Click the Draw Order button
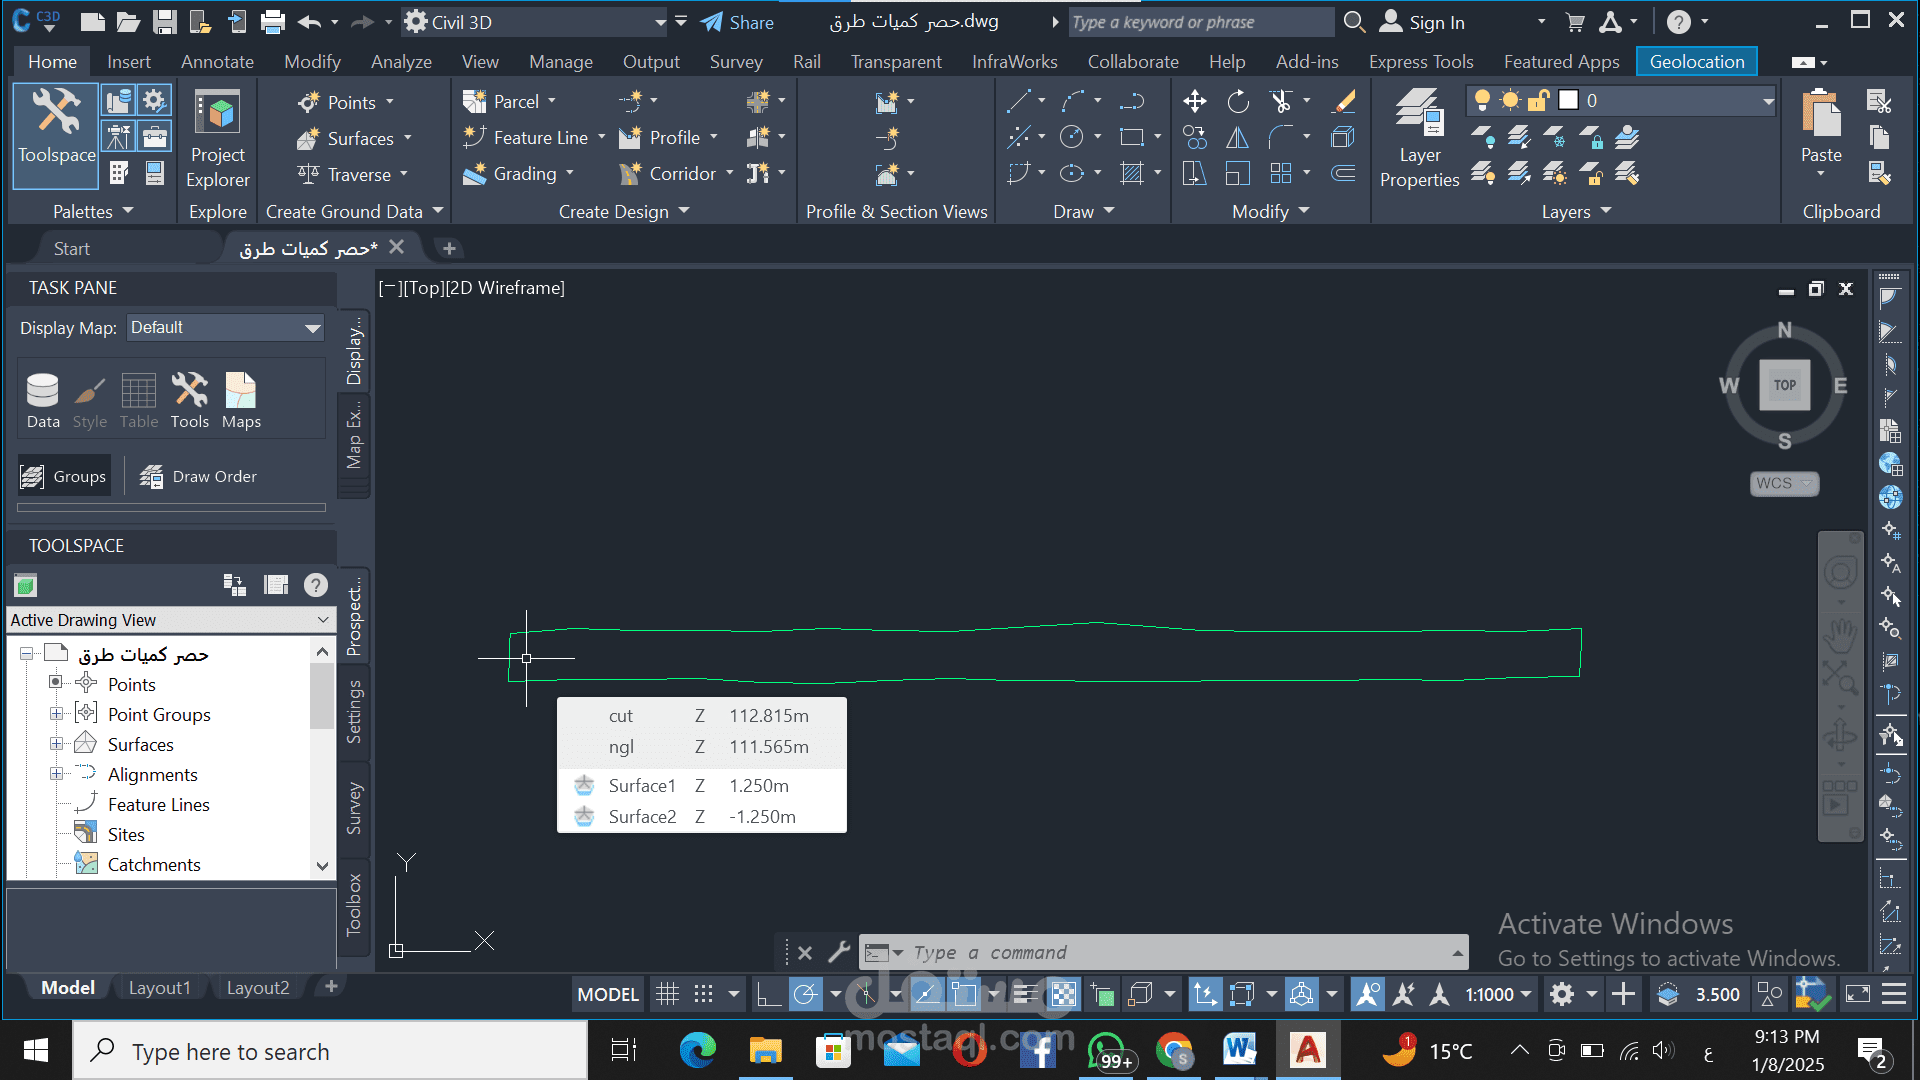The width and height of the screenshot is (1920, 1080). pyautogui.click(x=198, y=477)
